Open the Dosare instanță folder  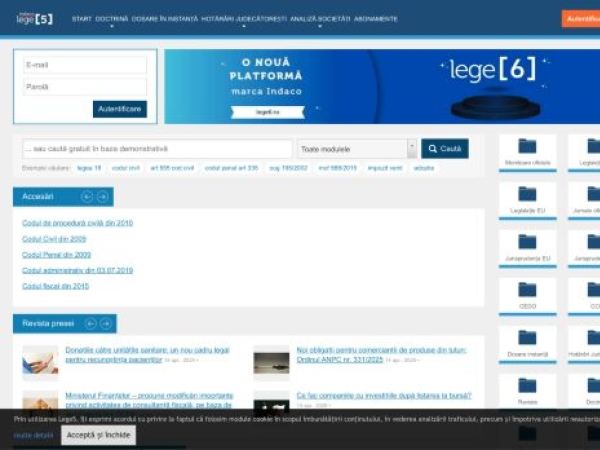527,344
